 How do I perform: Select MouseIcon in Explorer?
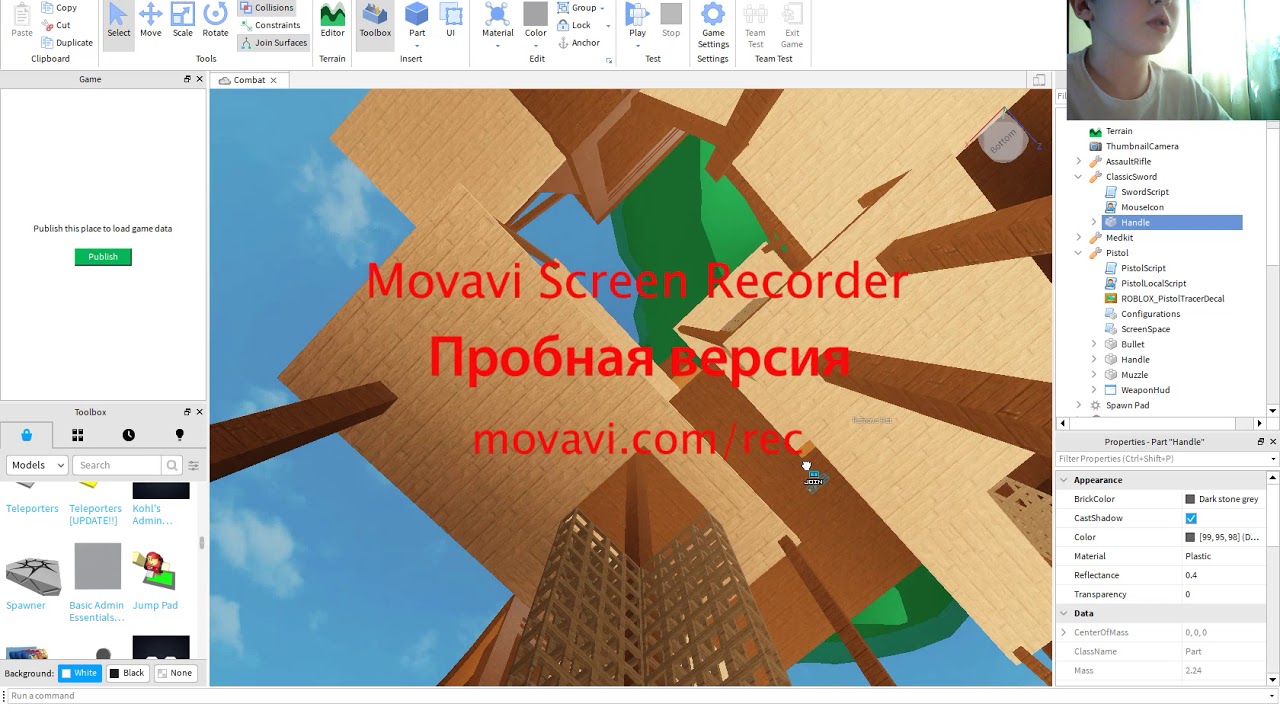coord(1142,207)
